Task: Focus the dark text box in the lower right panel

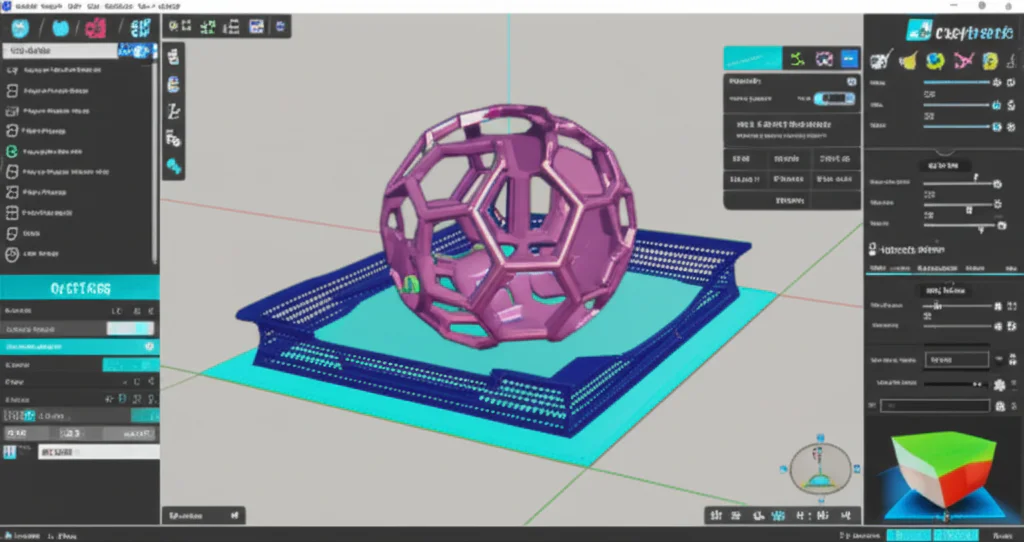Action: click(x=935, y=406)
